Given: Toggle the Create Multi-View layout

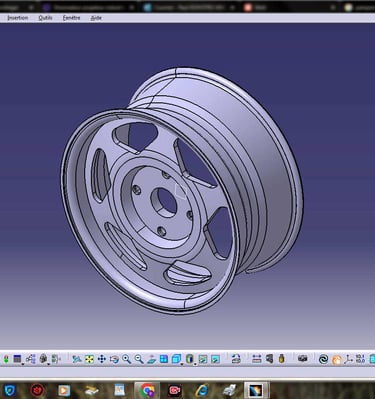Looking at the screenshot, I should (x=163, y=359).
